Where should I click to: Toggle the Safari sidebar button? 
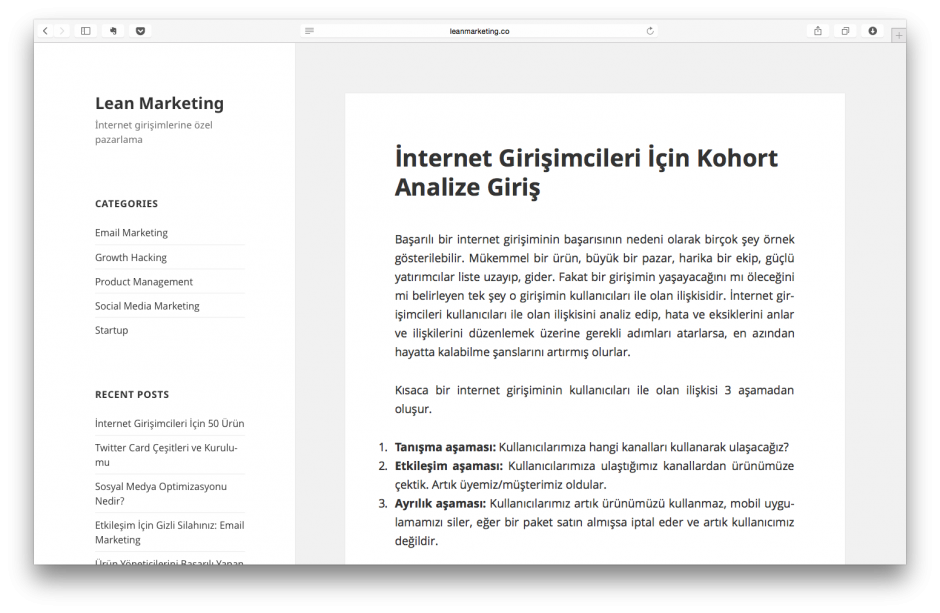[86, 31]
